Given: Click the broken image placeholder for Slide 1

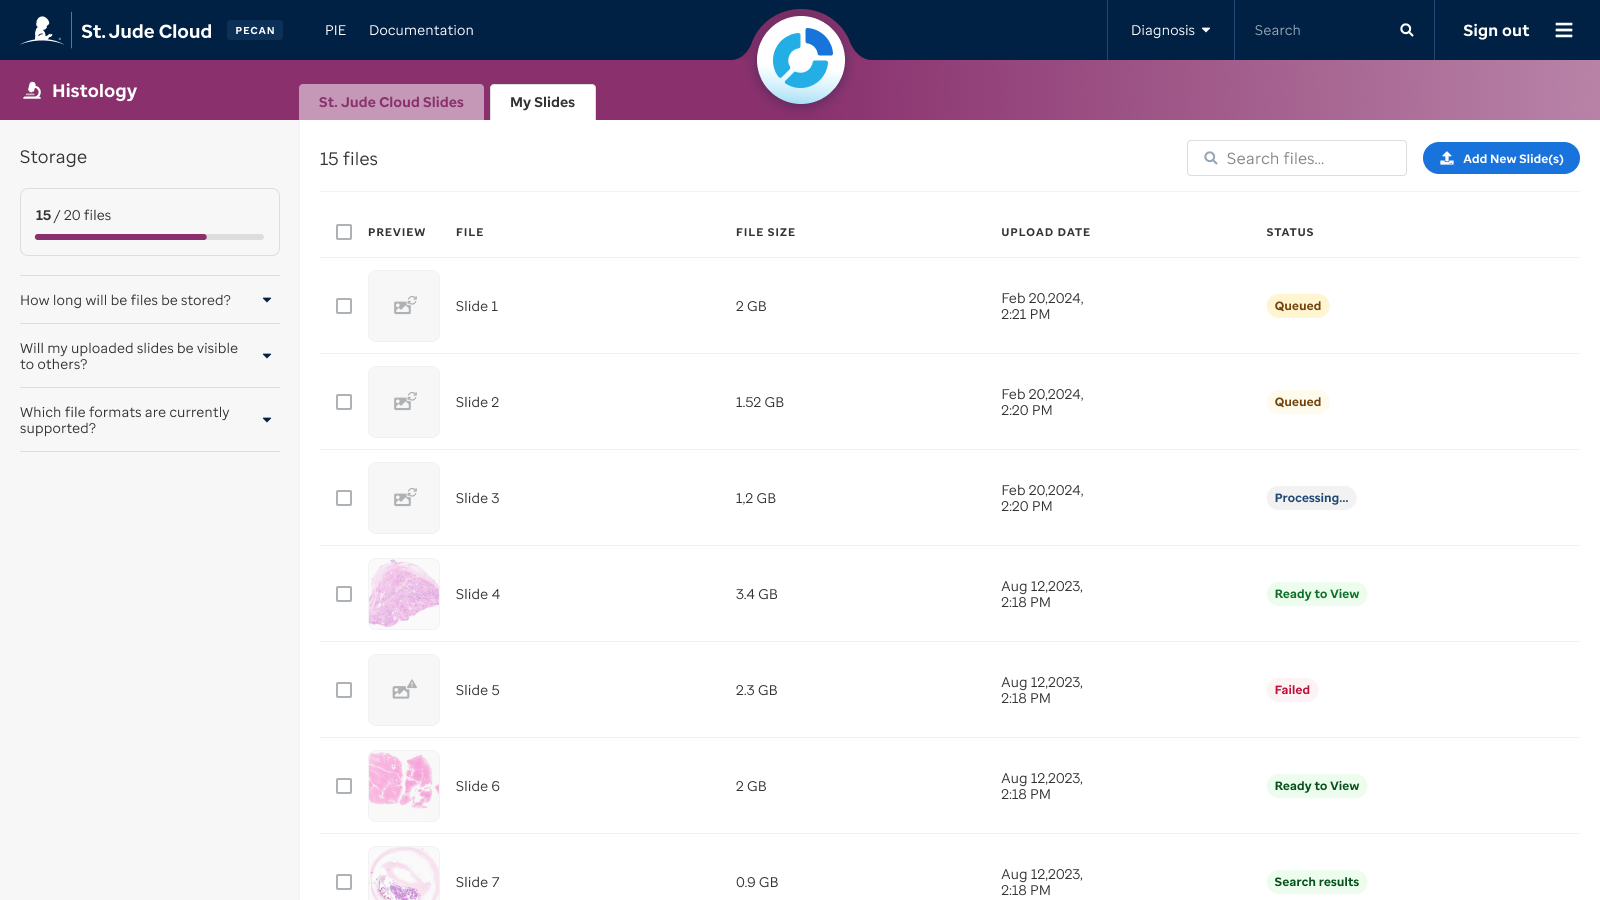Looking at the screenshot, I should pos(403,306).
